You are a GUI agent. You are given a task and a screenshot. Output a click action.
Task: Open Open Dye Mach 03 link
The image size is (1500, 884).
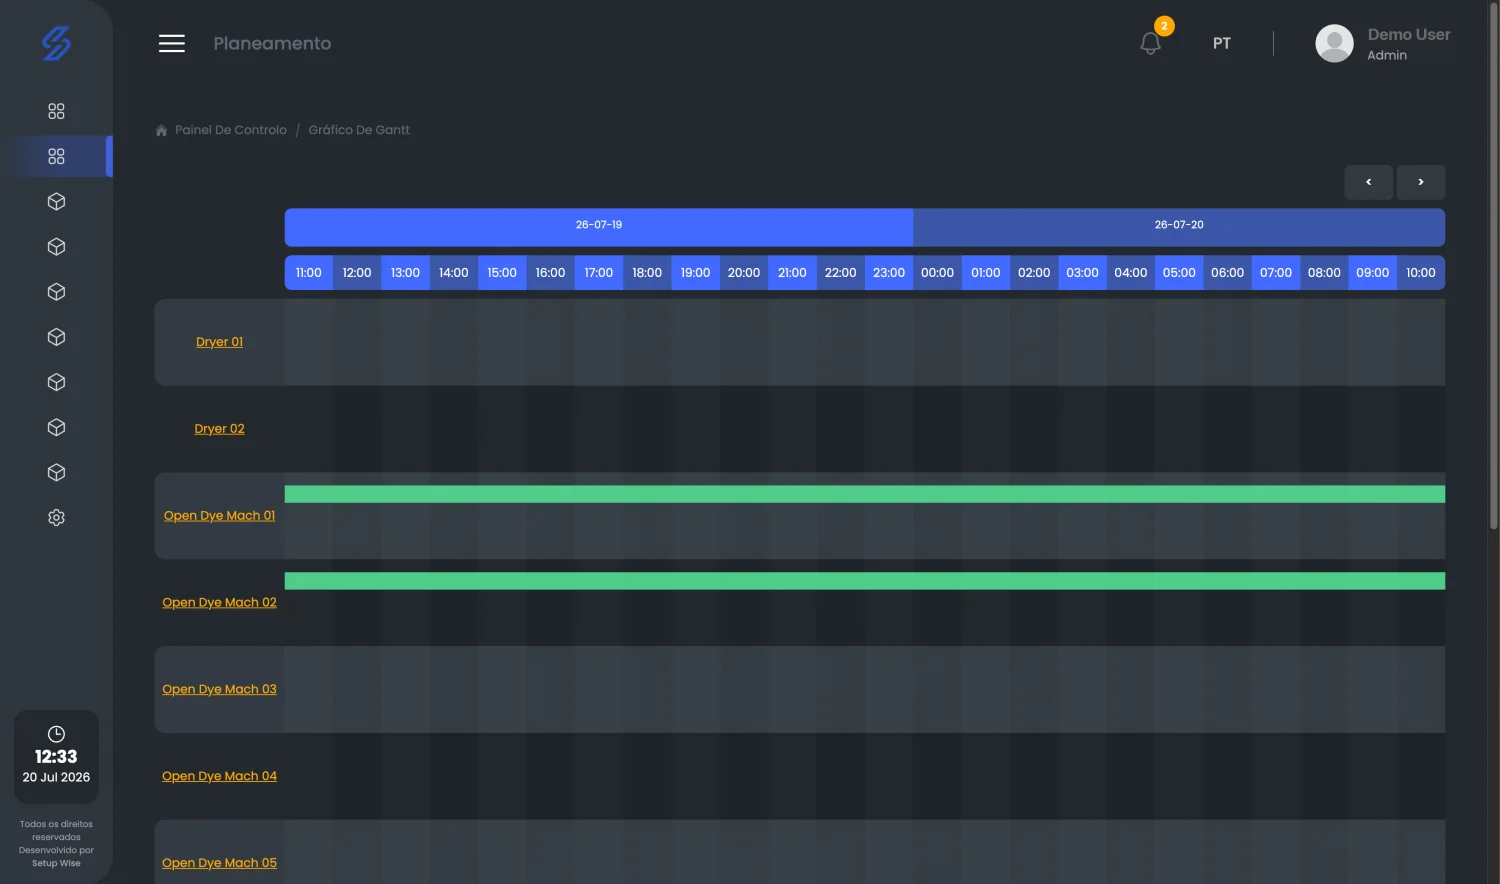tap(219, 689)
